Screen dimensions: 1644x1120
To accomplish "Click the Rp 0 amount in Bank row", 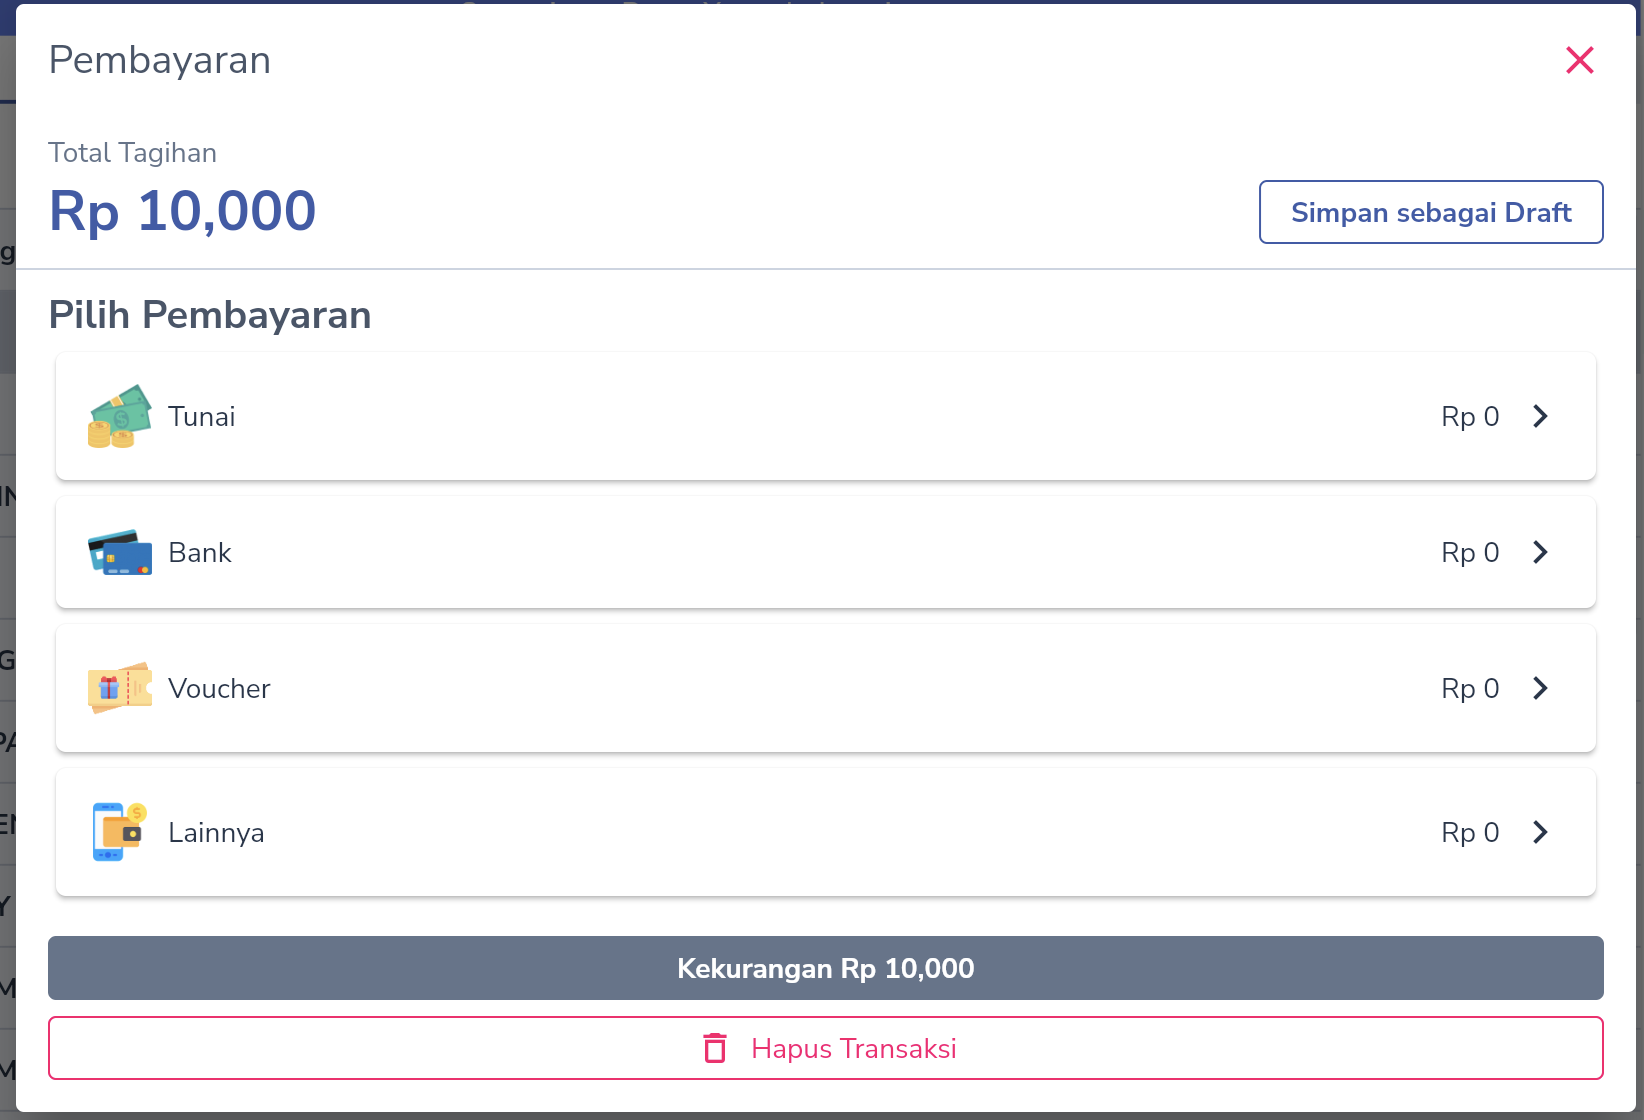I will [x=1470, y=552].
